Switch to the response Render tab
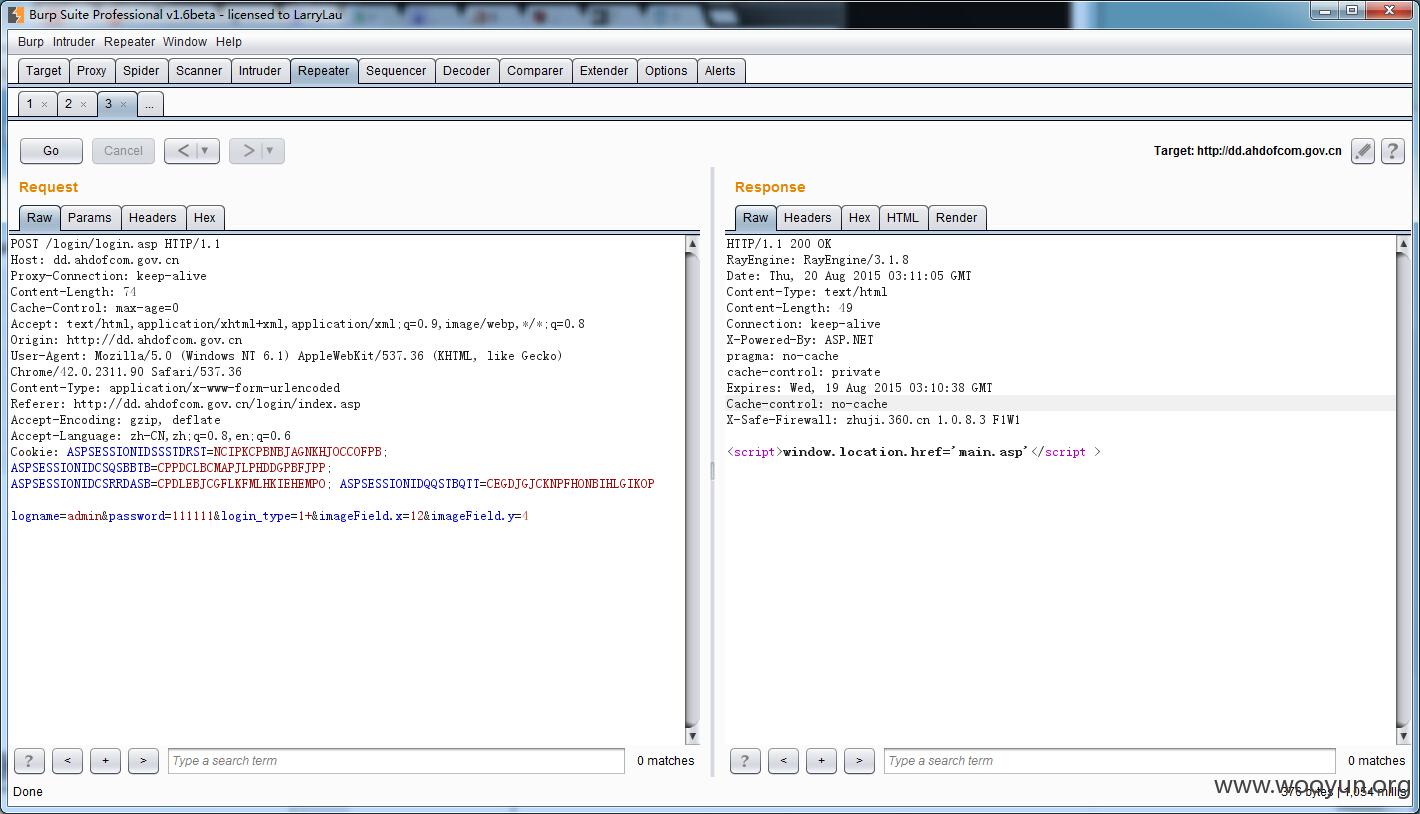This screenshot has width=1420, height=814. click(x=957, y=218)
